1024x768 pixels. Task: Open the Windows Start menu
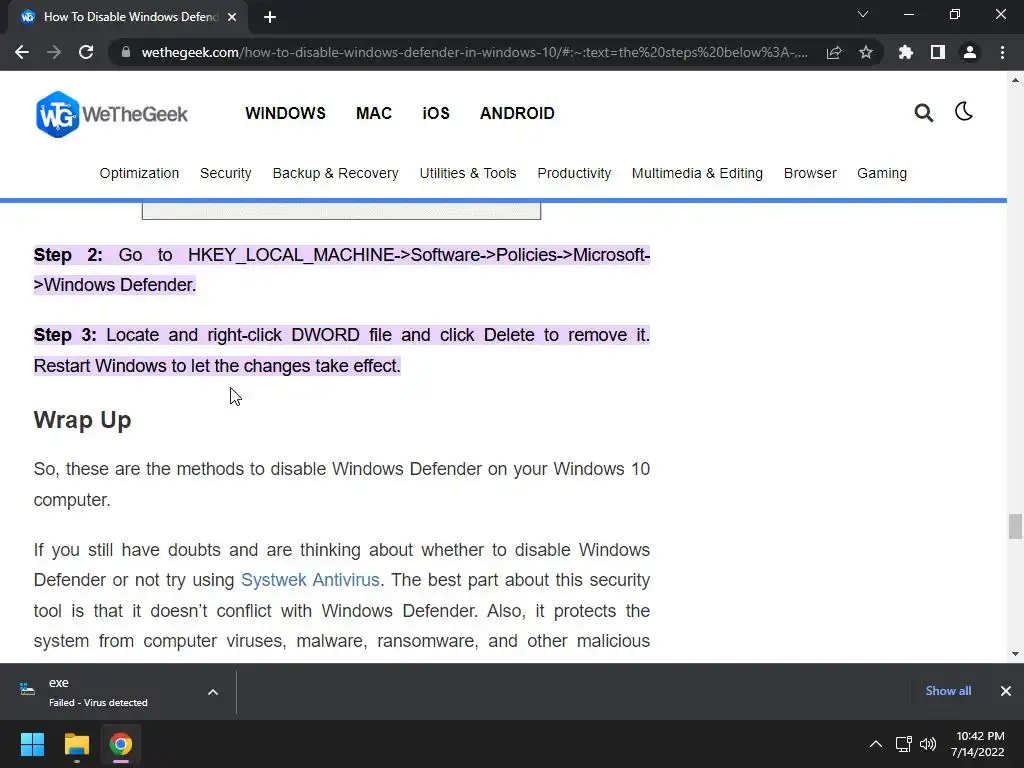click(32, 744)
